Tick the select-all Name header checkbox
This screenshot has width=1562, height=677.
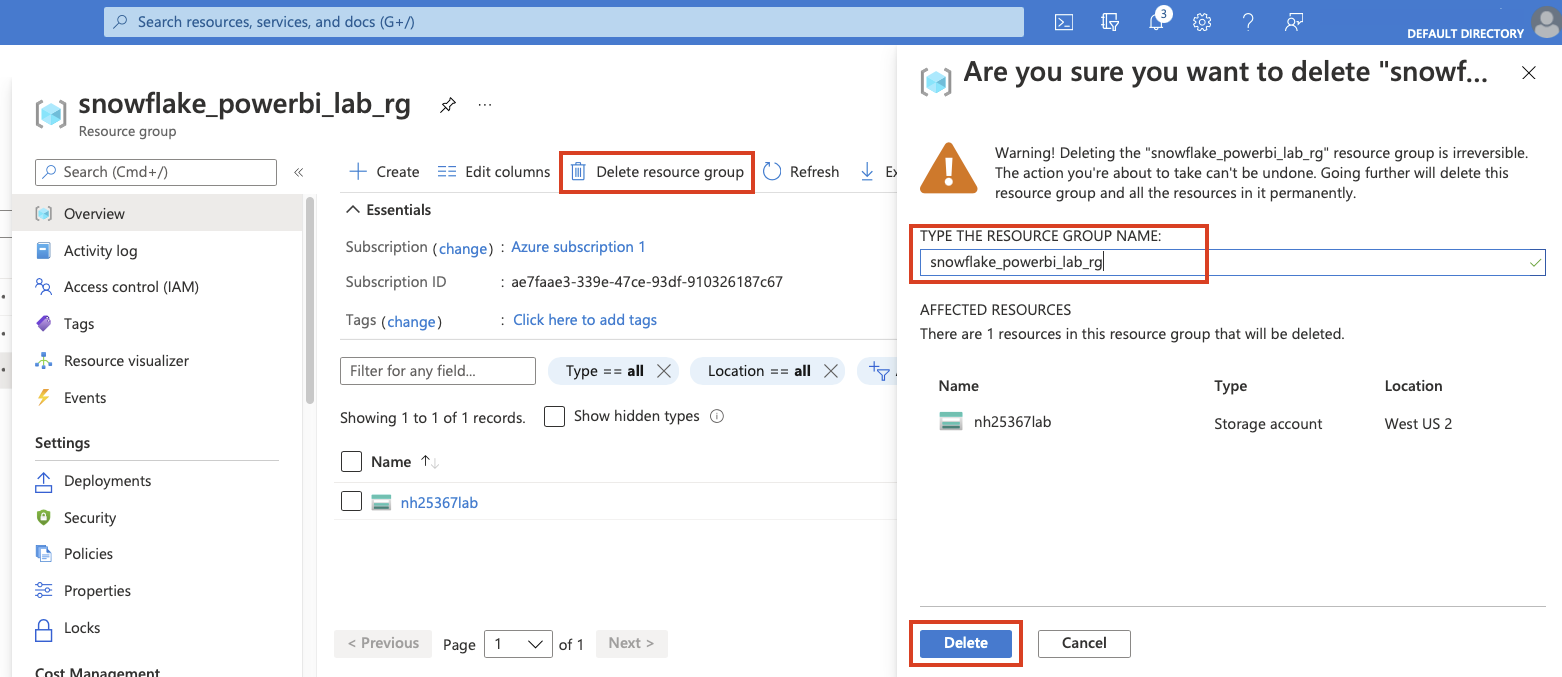tap(351, 461)
